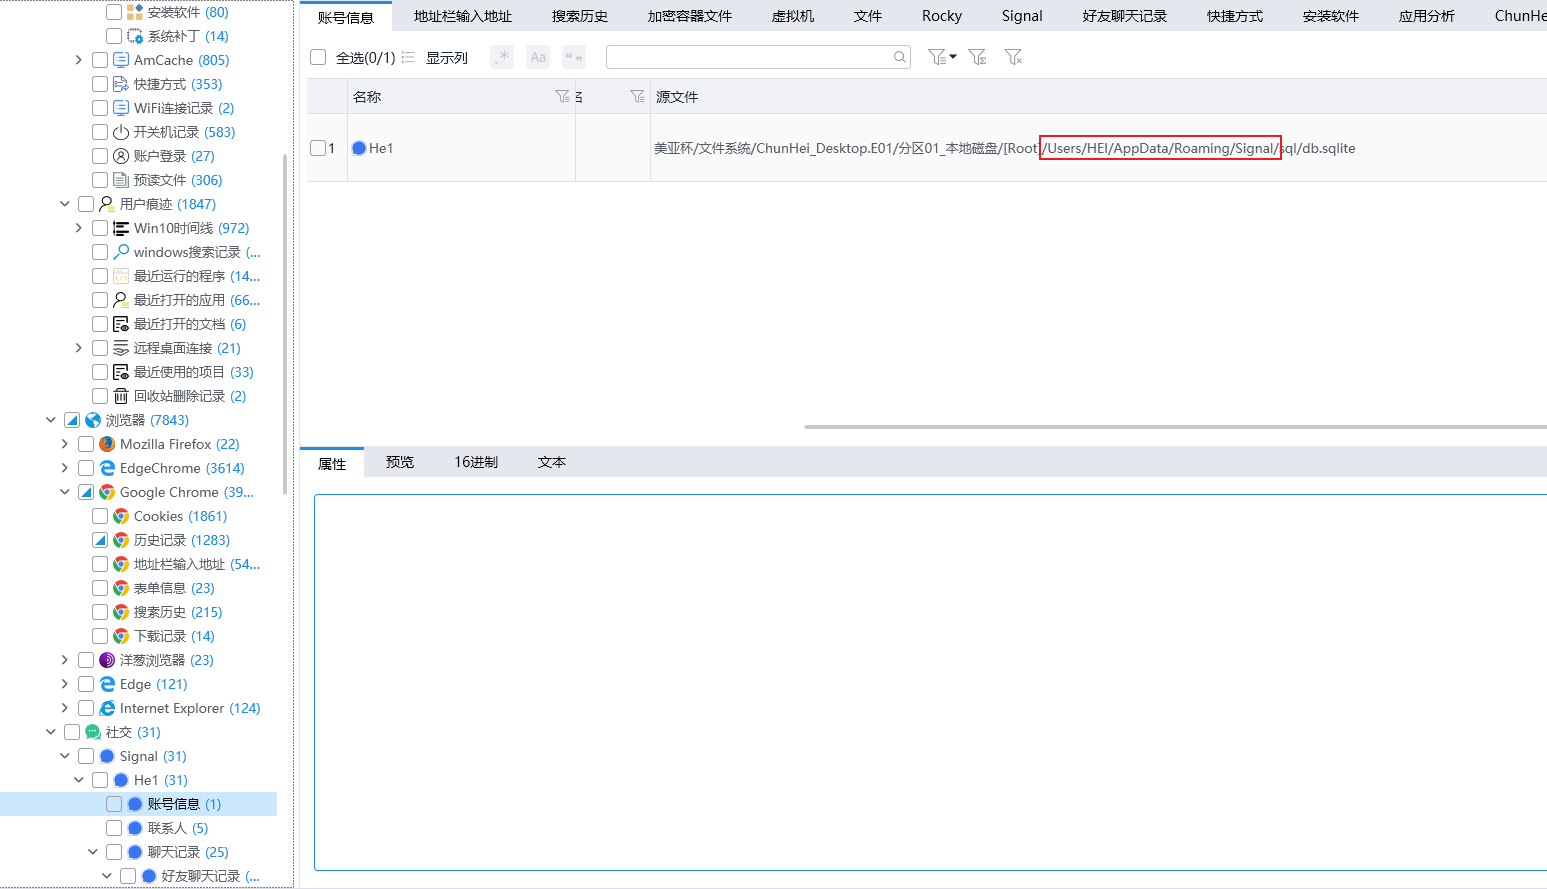Click filter icon in 名称 column header
This screenshot has height=889, width=1547.
click(x=562, y=96)
